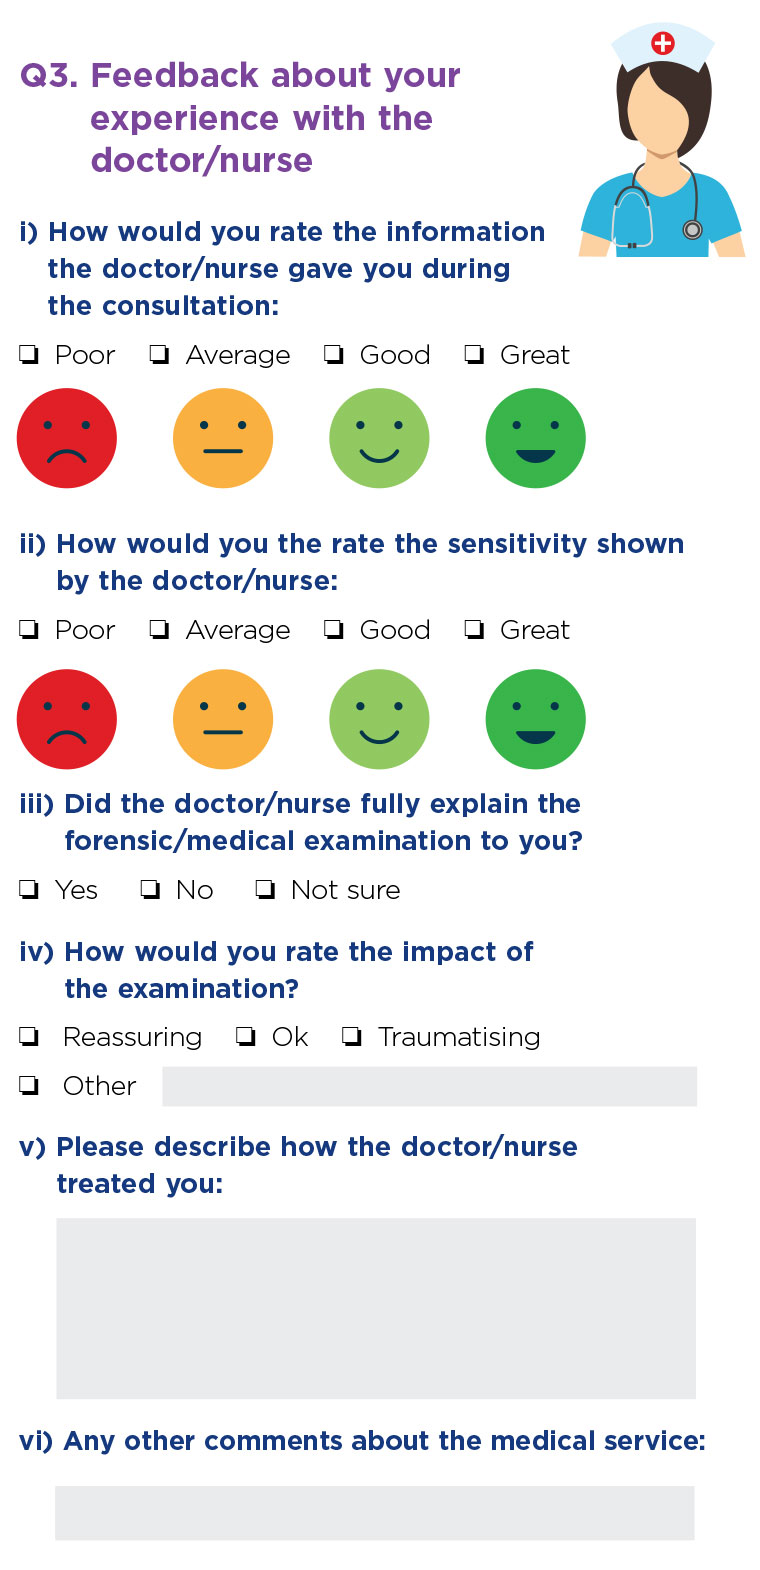The height and width of the screenshot is (1570, 760).
Task: Click the orange neutral face under sensitivity rating
Action: (223, 719)
